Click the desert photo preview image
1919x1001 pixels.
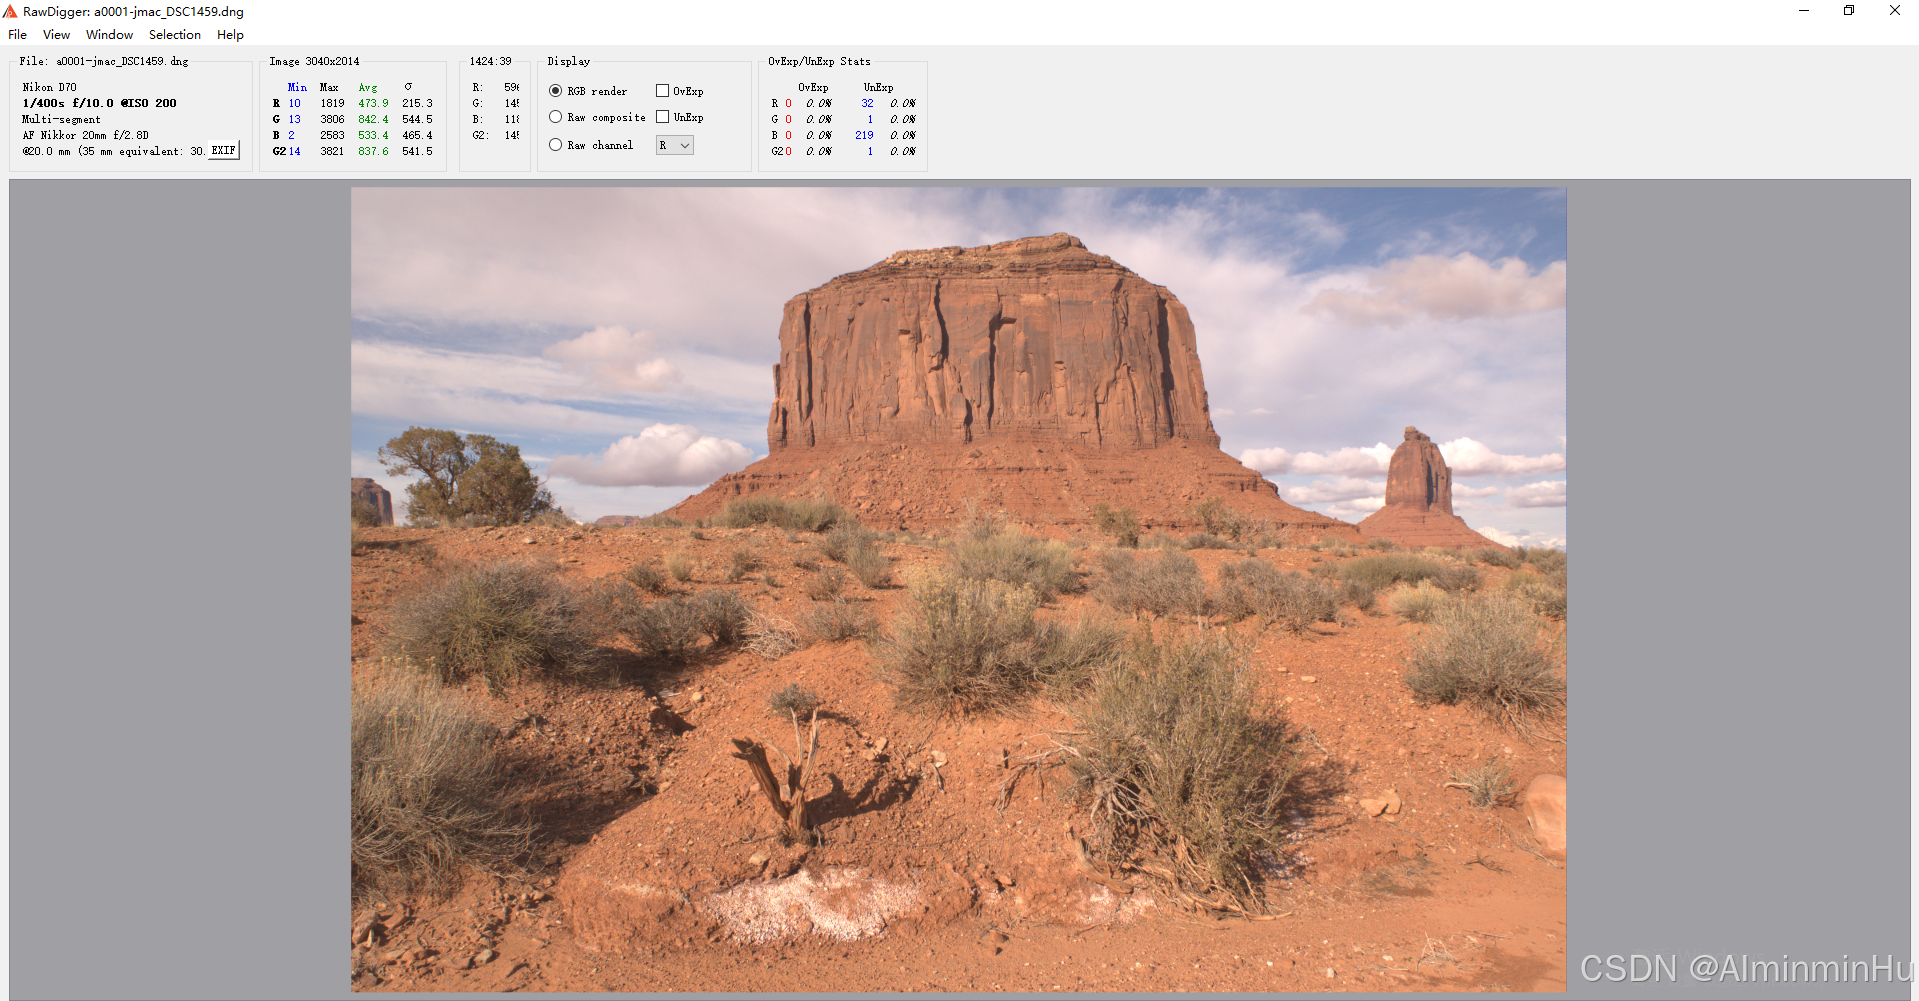[x=958, y=590]
